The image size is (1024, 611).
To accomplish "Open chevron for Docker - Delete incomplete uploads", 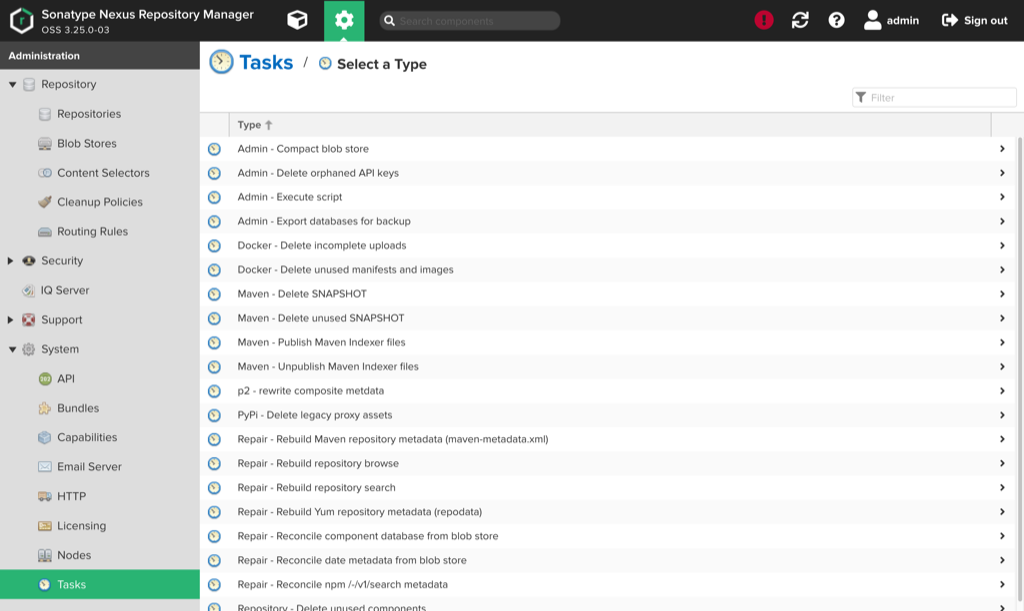I will point(1002,245).
